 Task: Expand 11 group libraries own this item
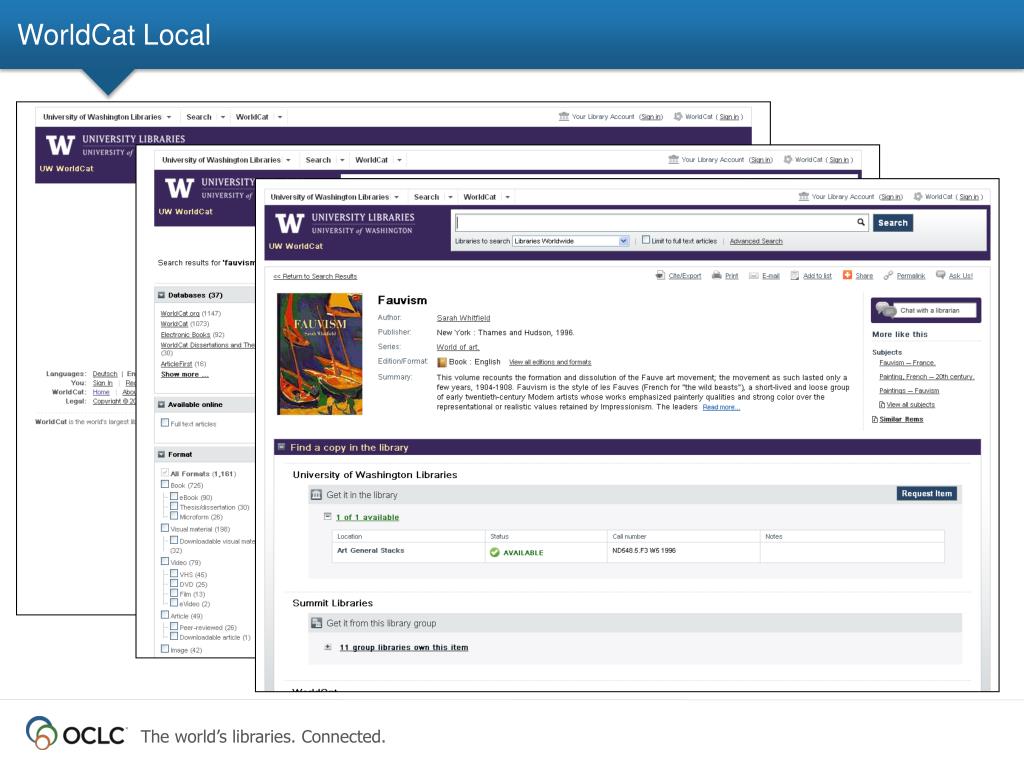[x=328, y=647]
